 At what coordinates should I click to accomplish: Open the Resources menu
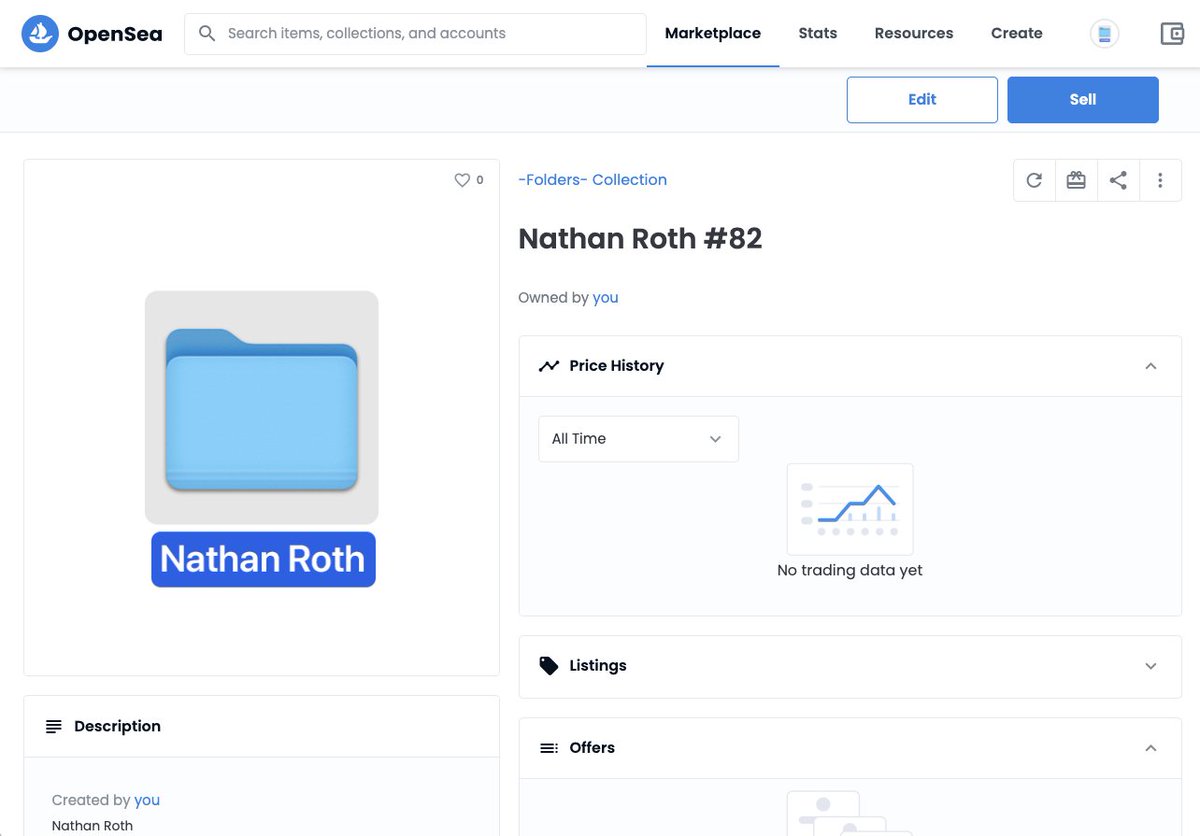[914, 34]
